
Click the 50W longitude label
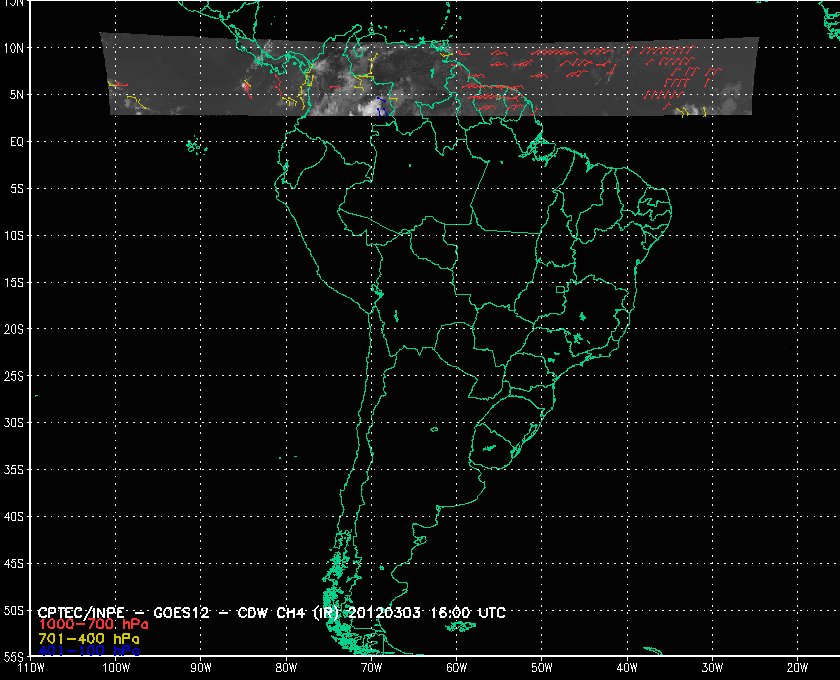click(542, 668)
